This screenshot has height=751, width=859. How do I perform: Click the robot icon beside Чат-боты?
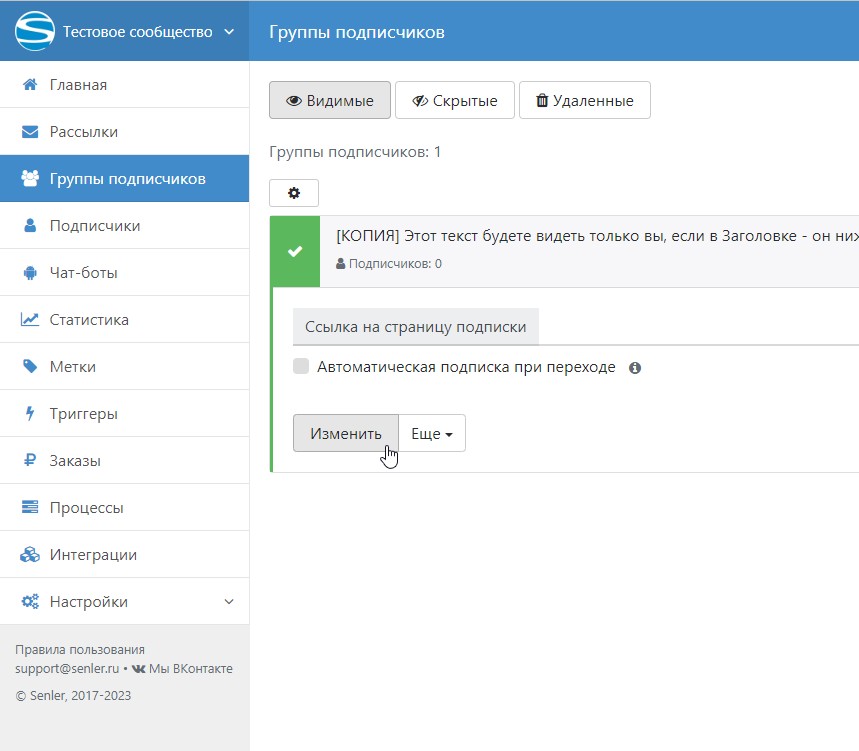click(x=30, y=273)
